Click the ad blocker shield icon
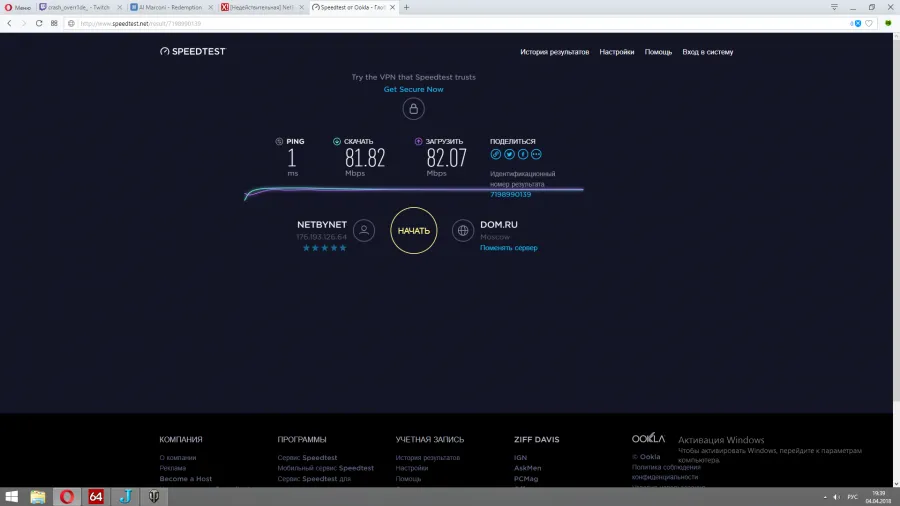The height and width of the screenshot is (506, 900). (858, 24)
